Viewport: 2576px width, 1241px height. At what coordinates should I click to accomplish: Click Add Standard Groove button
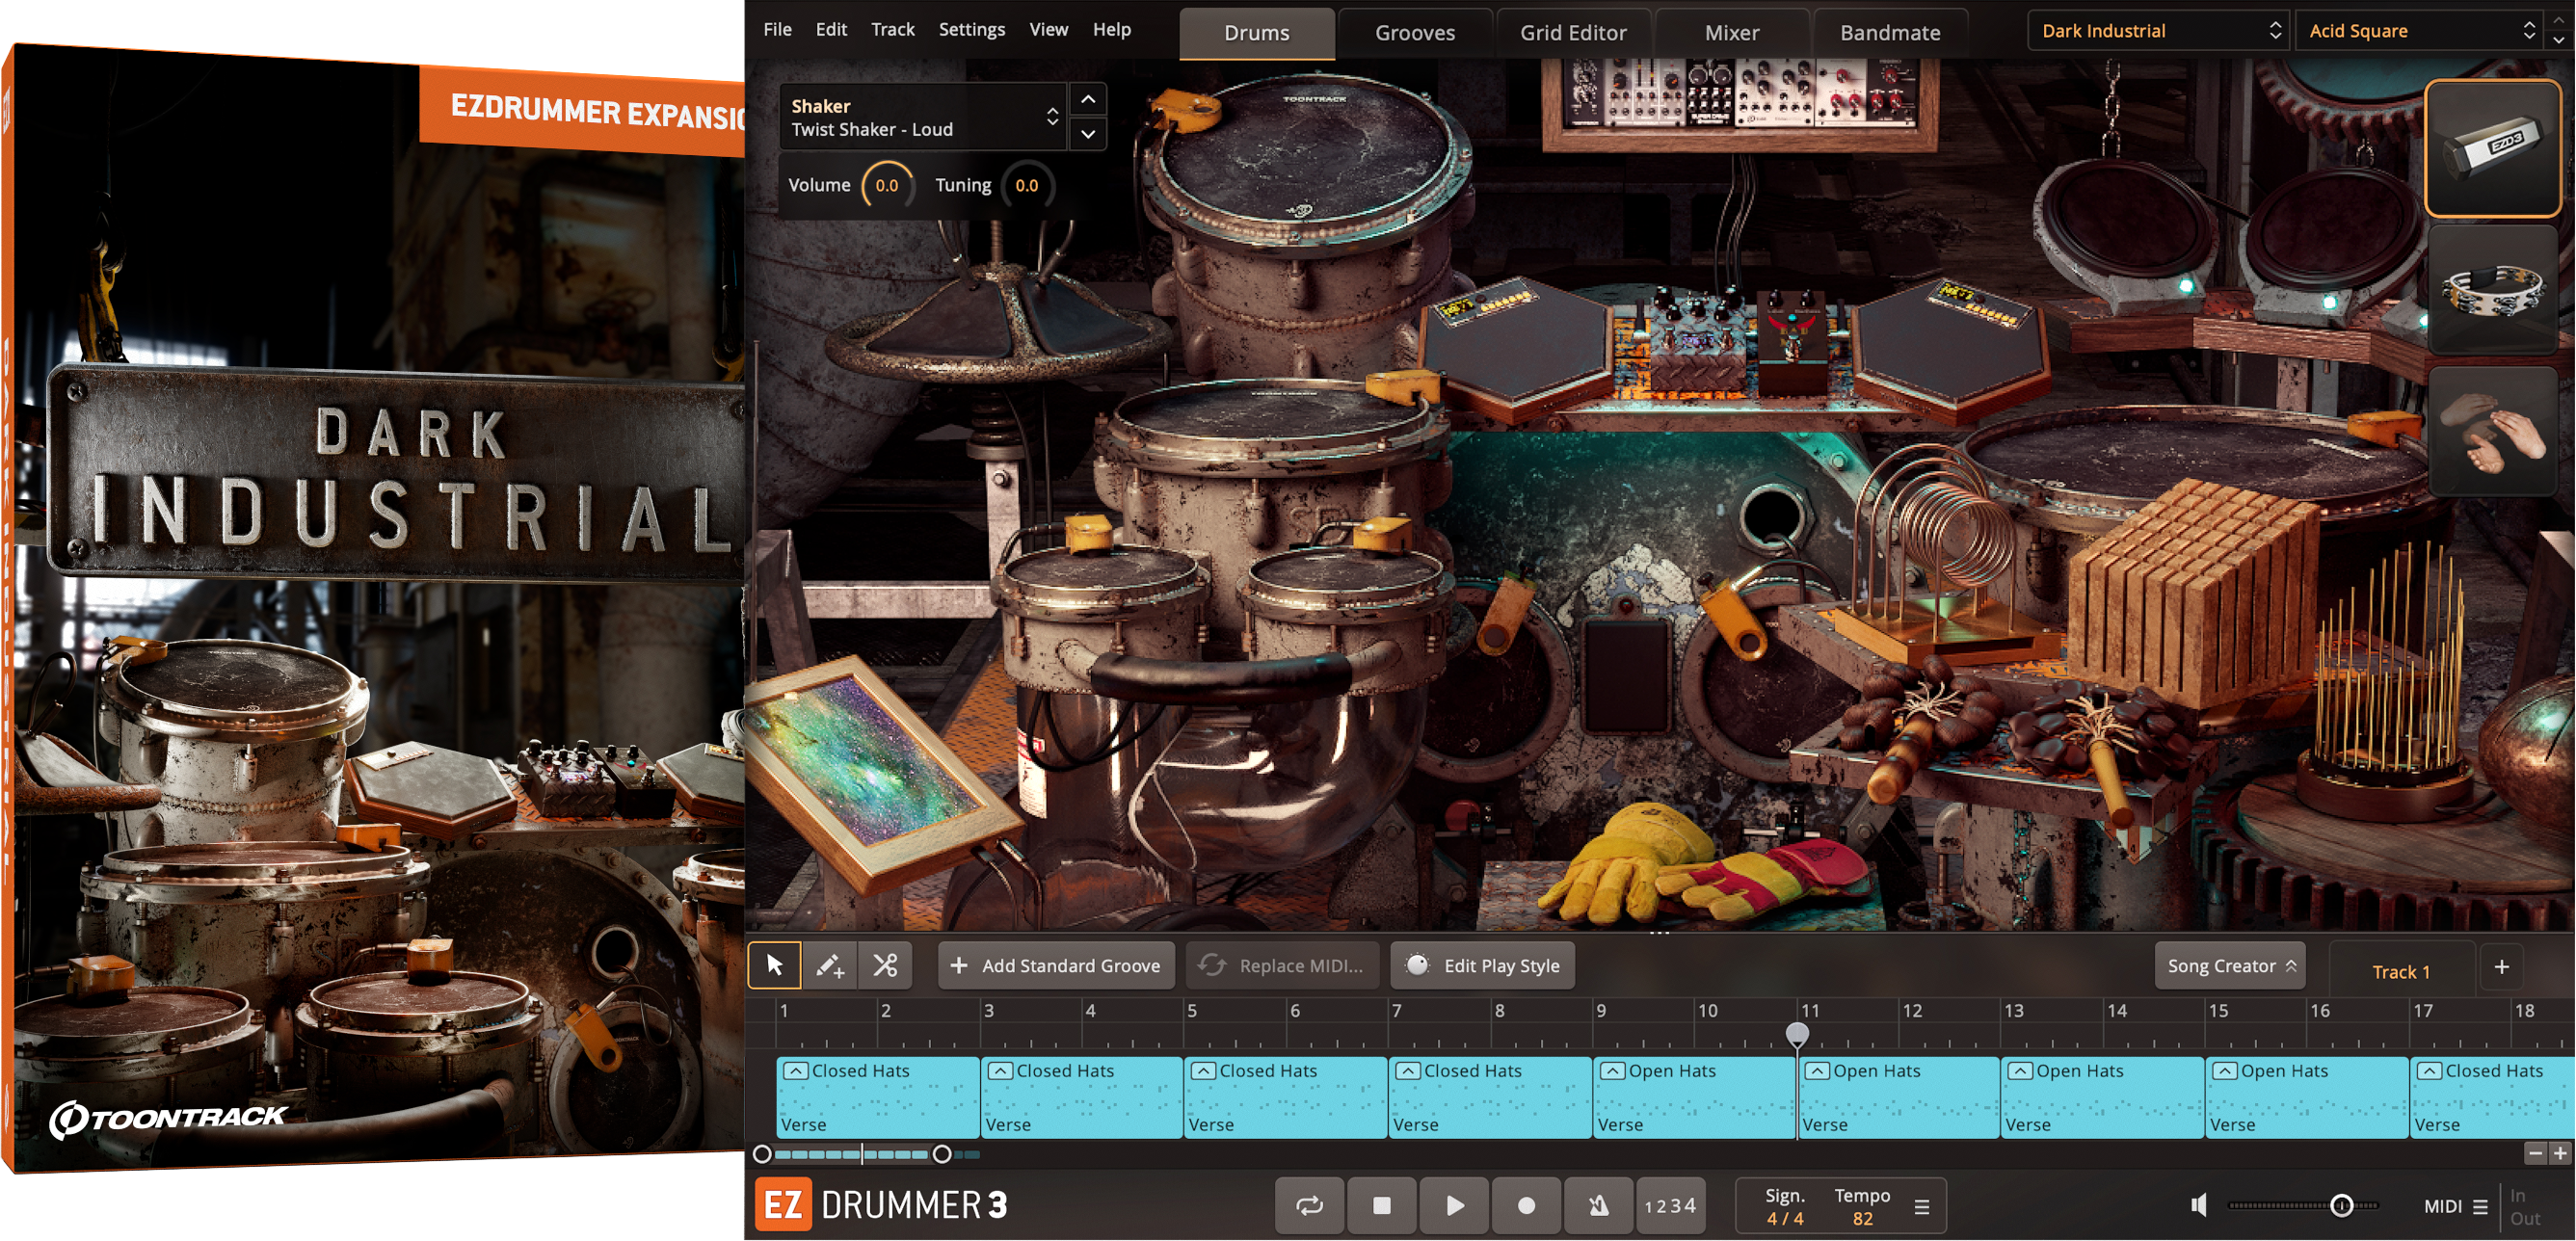pos(1057,966)
